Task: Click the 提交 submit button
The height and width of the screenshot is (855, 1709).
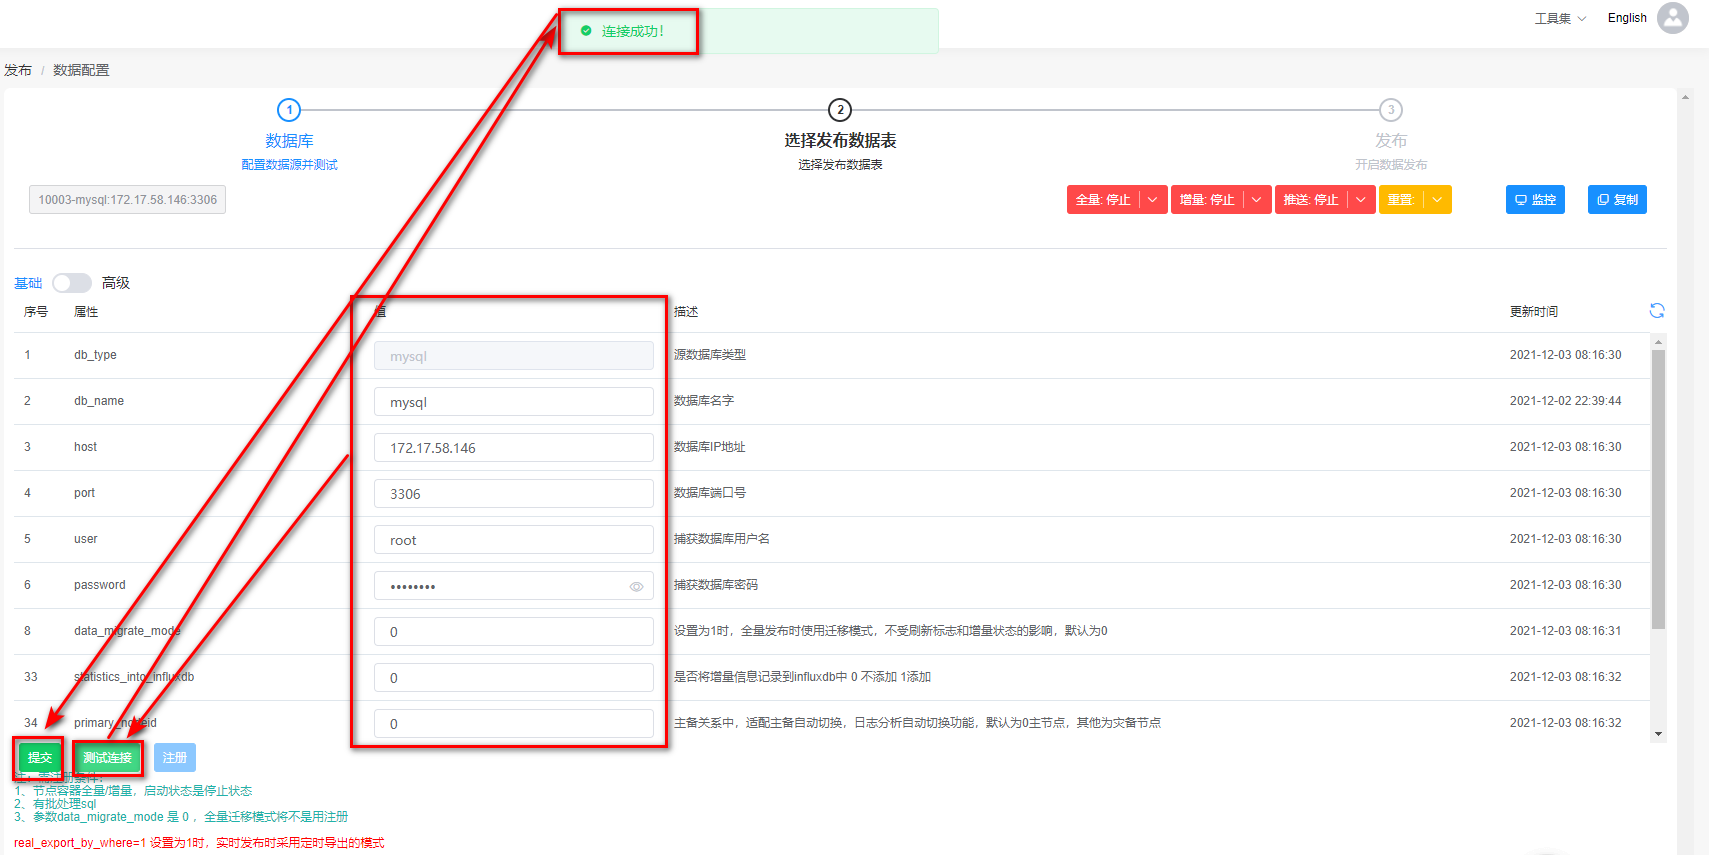Action: 40,758
